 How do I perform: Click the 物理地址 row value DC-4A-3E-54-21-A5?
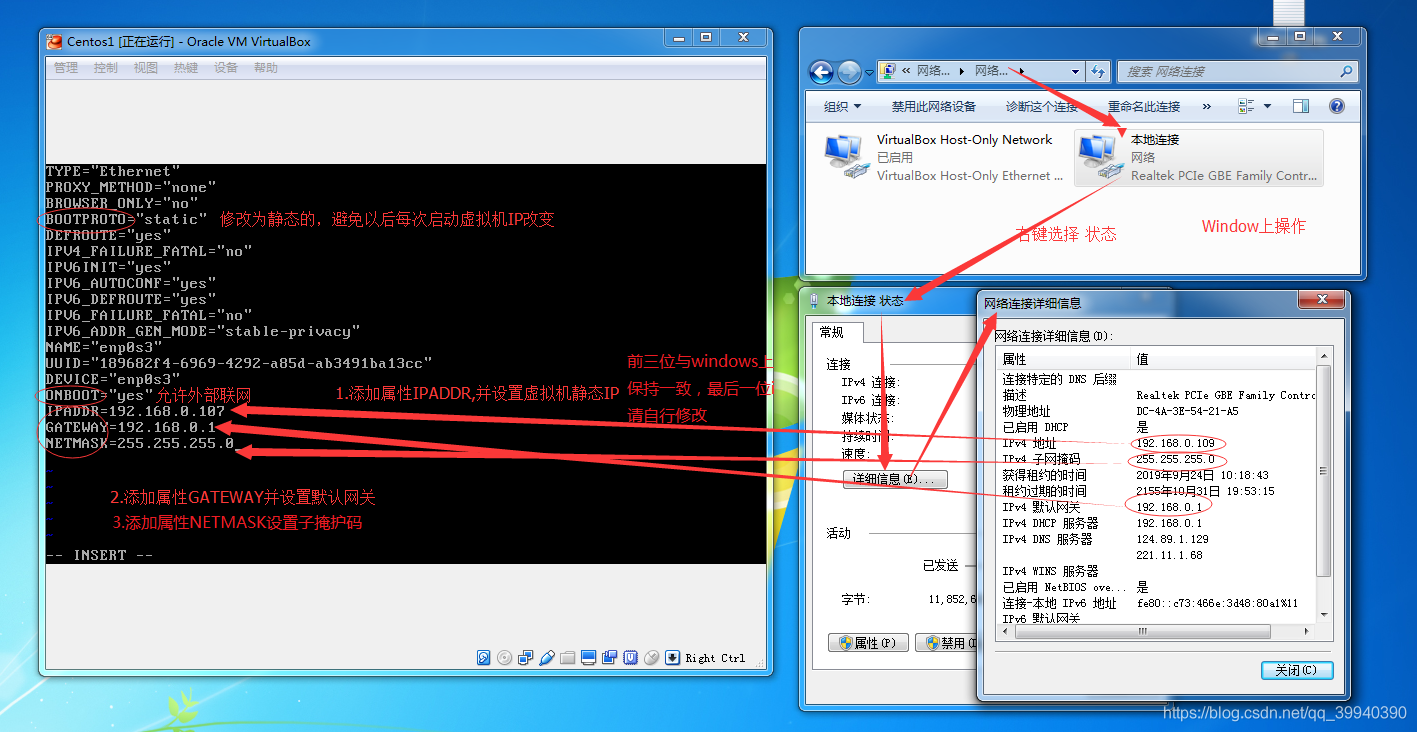(1187, 411)
